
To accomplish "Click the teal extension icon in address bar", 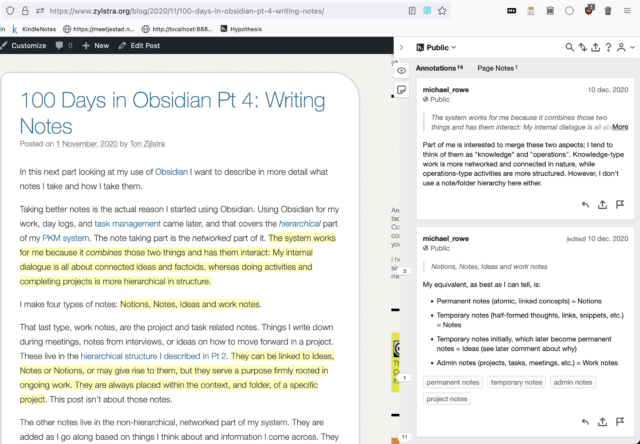I will [427, 11].
